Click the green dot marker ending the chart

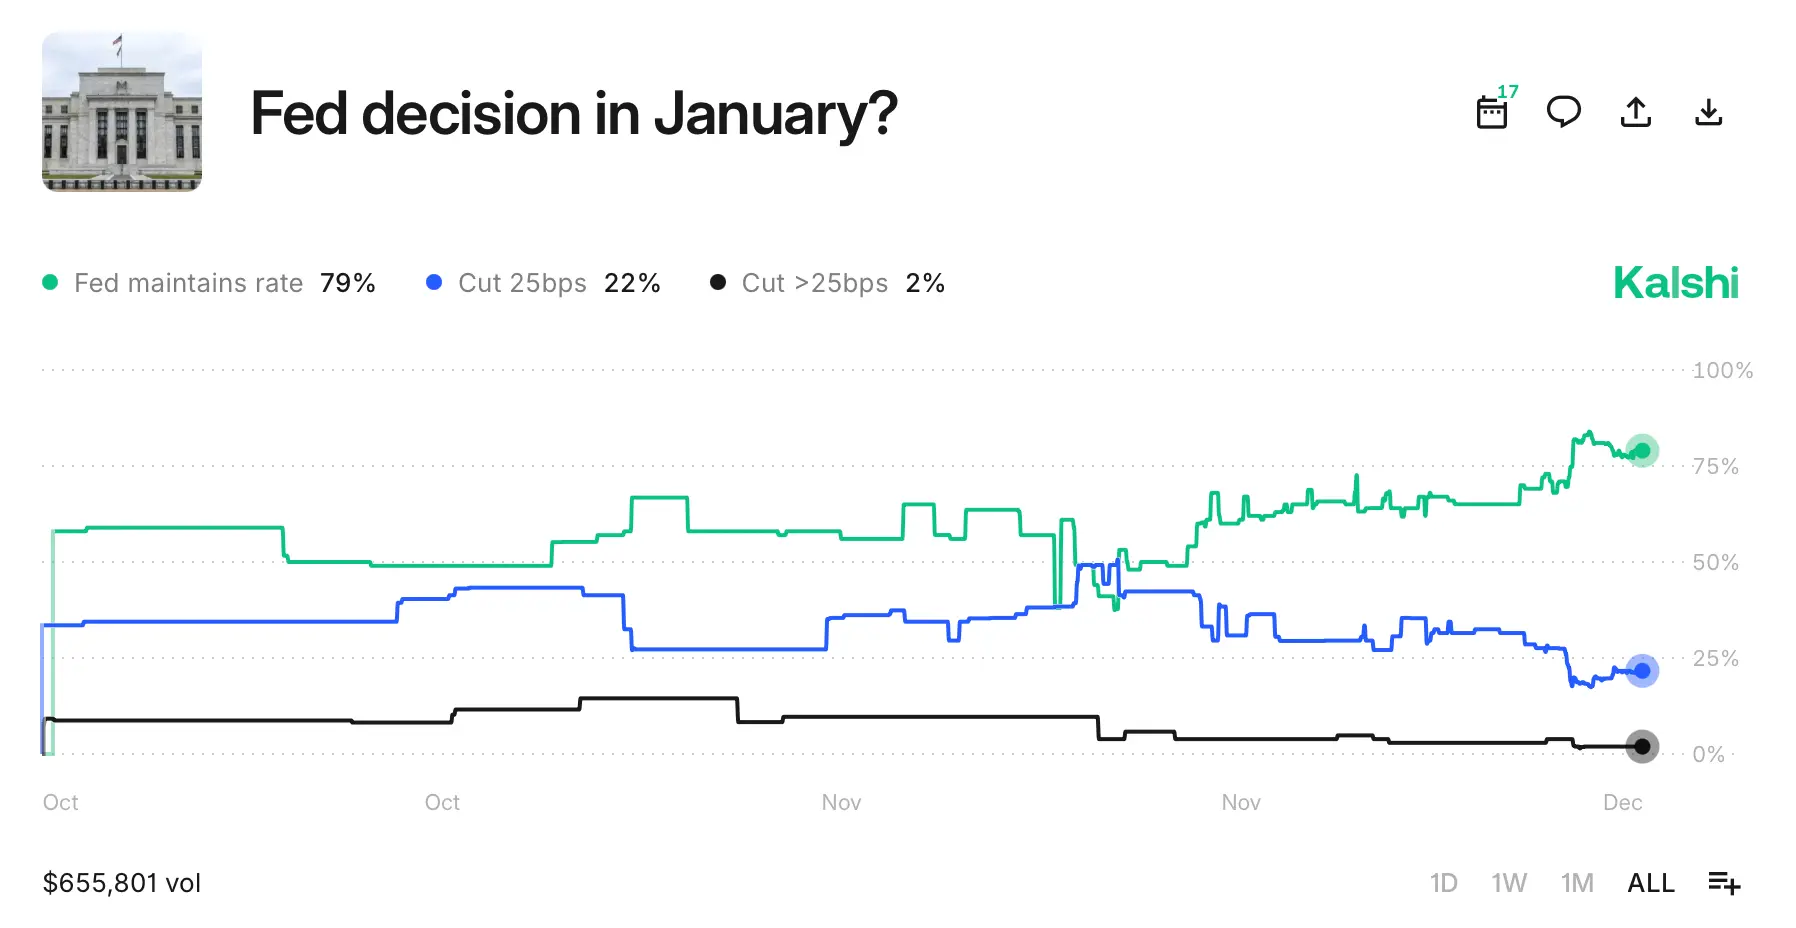pyautogui.click(x=1641, y=451)
